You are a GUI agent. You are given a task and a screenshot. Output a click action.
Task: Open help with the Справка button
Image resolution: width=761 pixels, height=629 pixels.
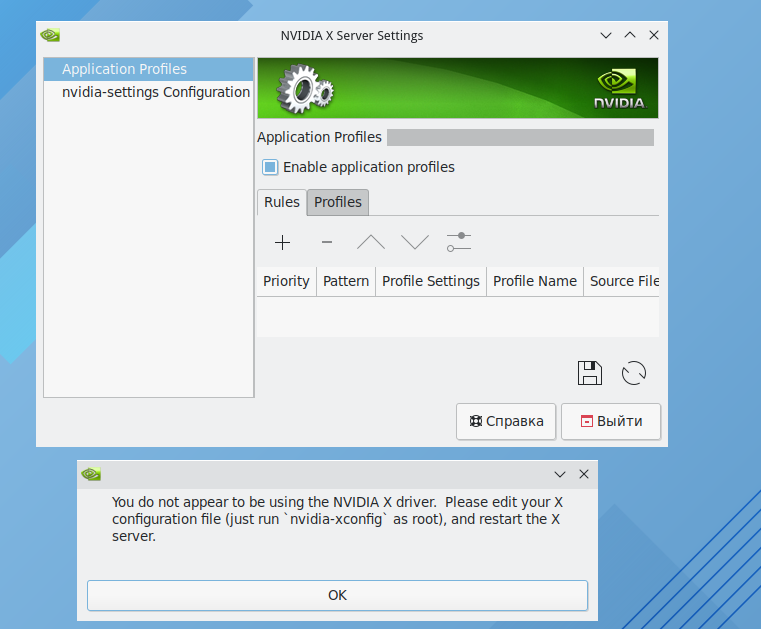506,421
